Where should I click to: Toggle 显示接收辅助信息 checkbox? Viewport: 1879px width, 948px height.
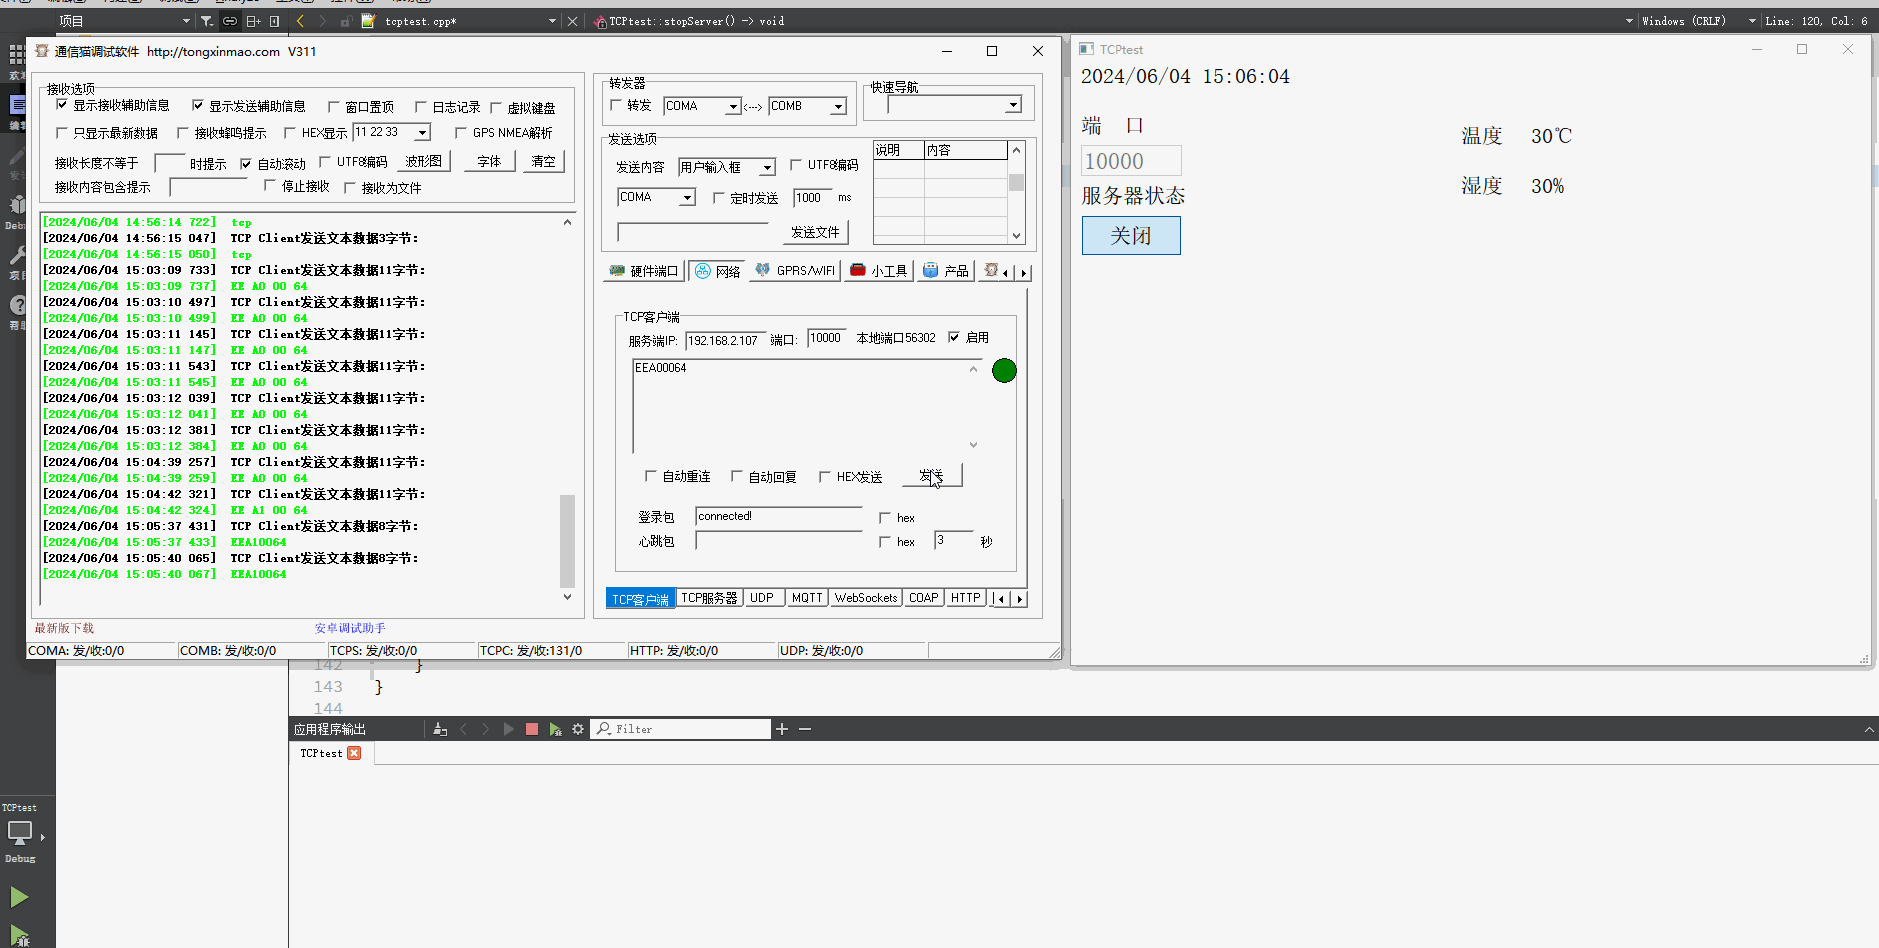tap(62, 105)
